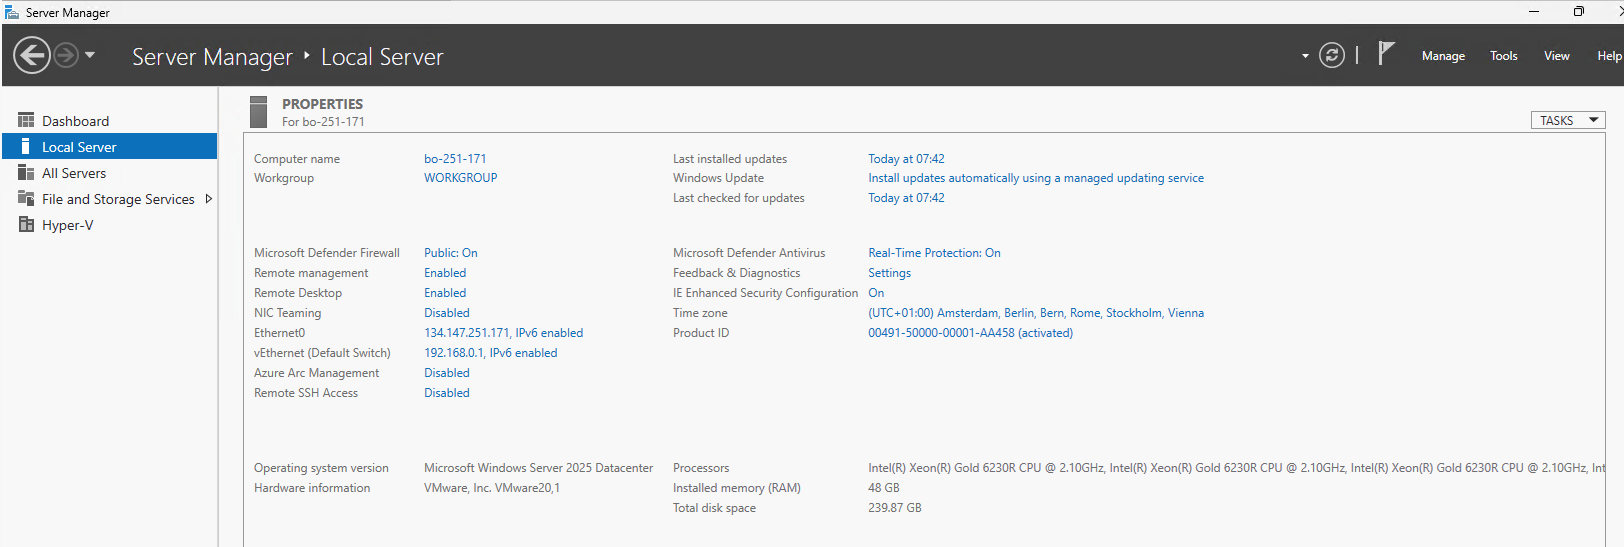Click computer name bo-251-171 link
This screenshot has width=1624, height=547.
pos(455,159)
